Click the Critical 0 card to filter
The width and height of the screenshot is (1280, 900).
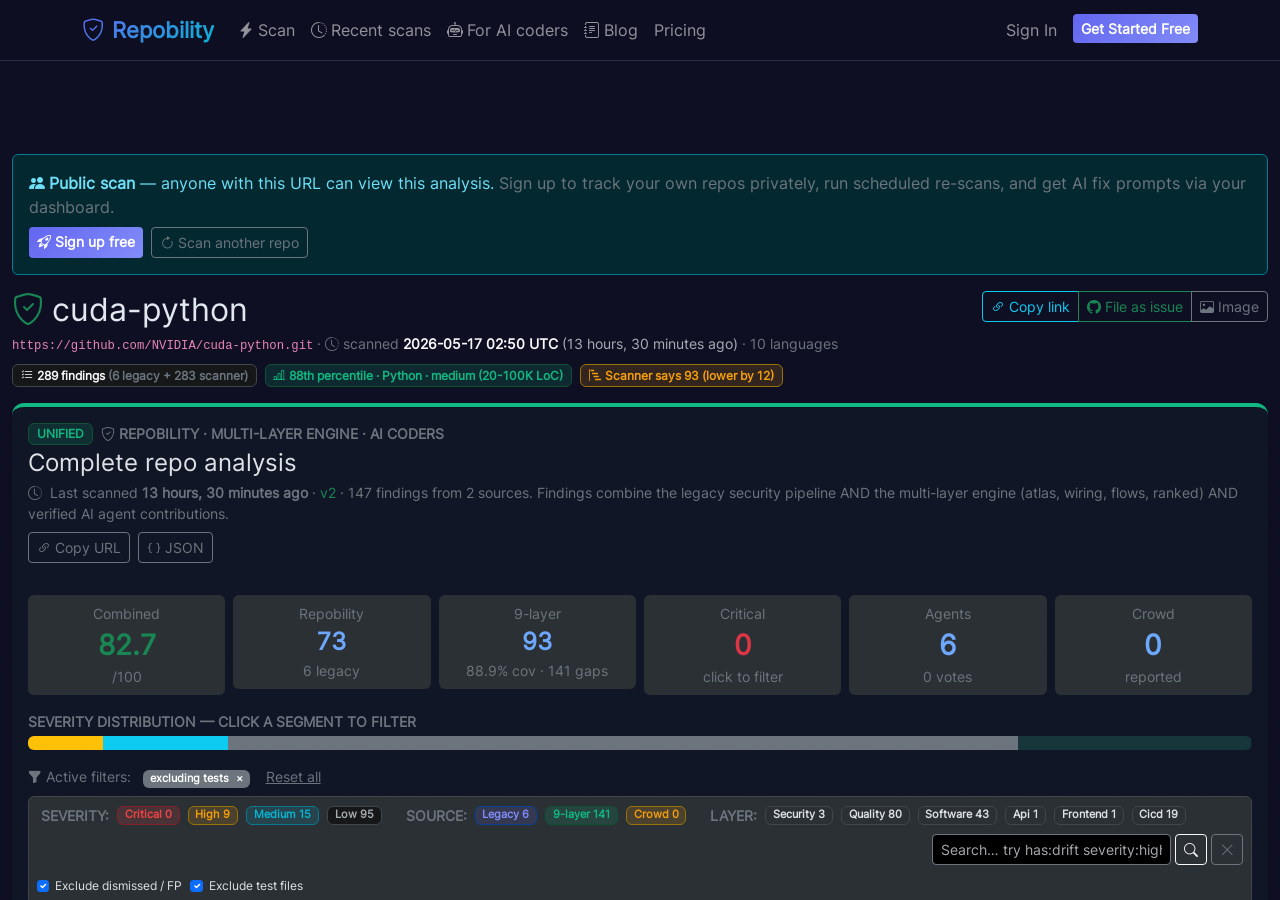(742, 645)
